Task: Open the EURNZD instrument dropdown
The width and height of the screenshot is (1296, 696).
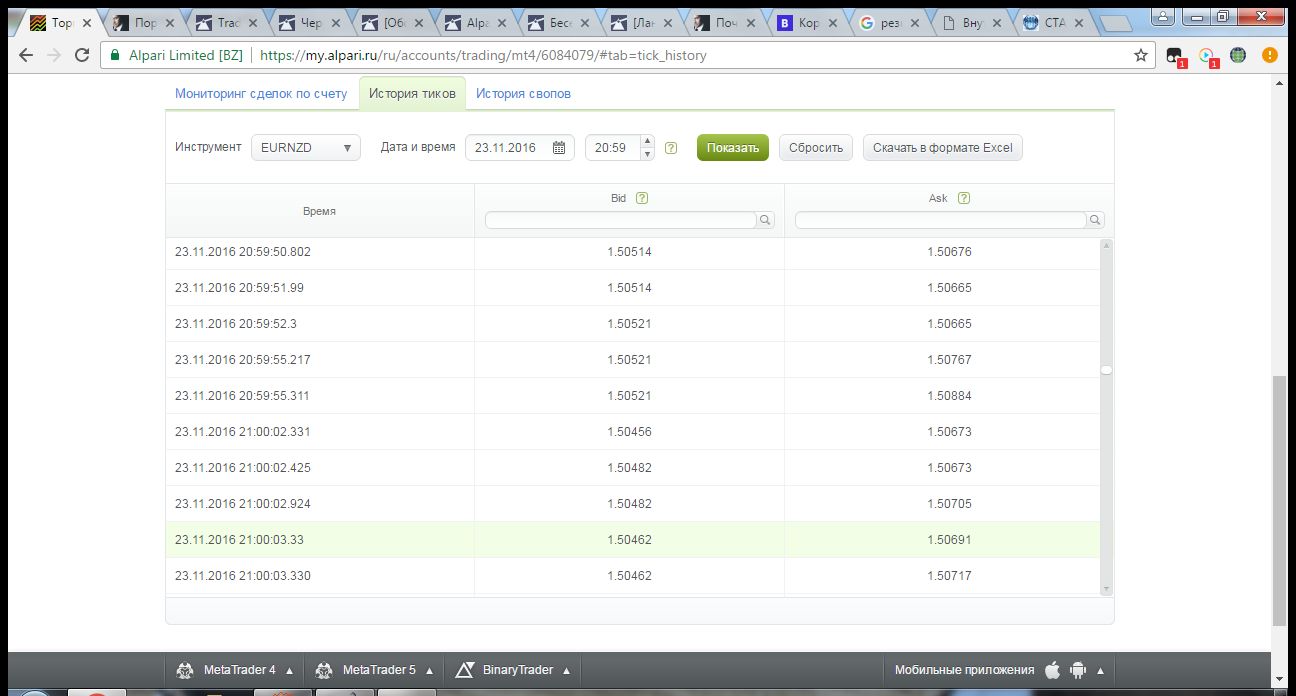Action: tap(305, 148)
